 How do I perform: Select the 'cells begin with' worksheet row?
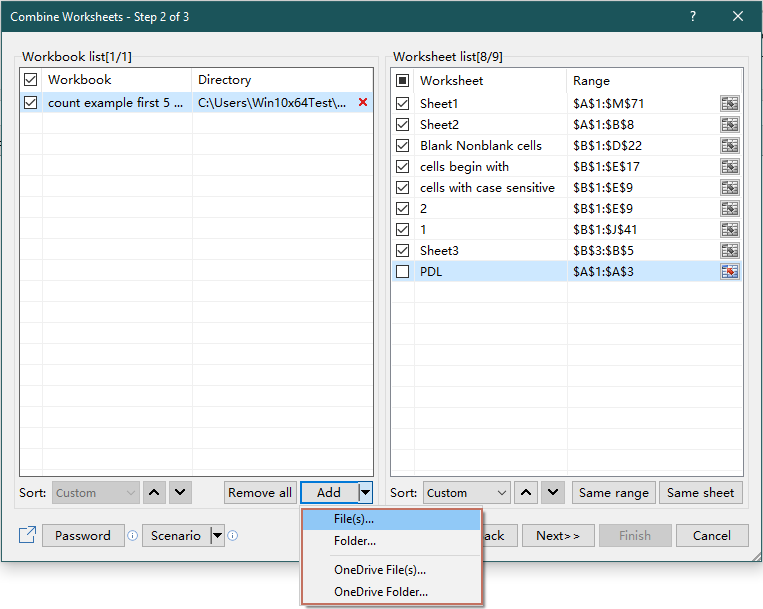pyautogui.click(x=464, y=167)
